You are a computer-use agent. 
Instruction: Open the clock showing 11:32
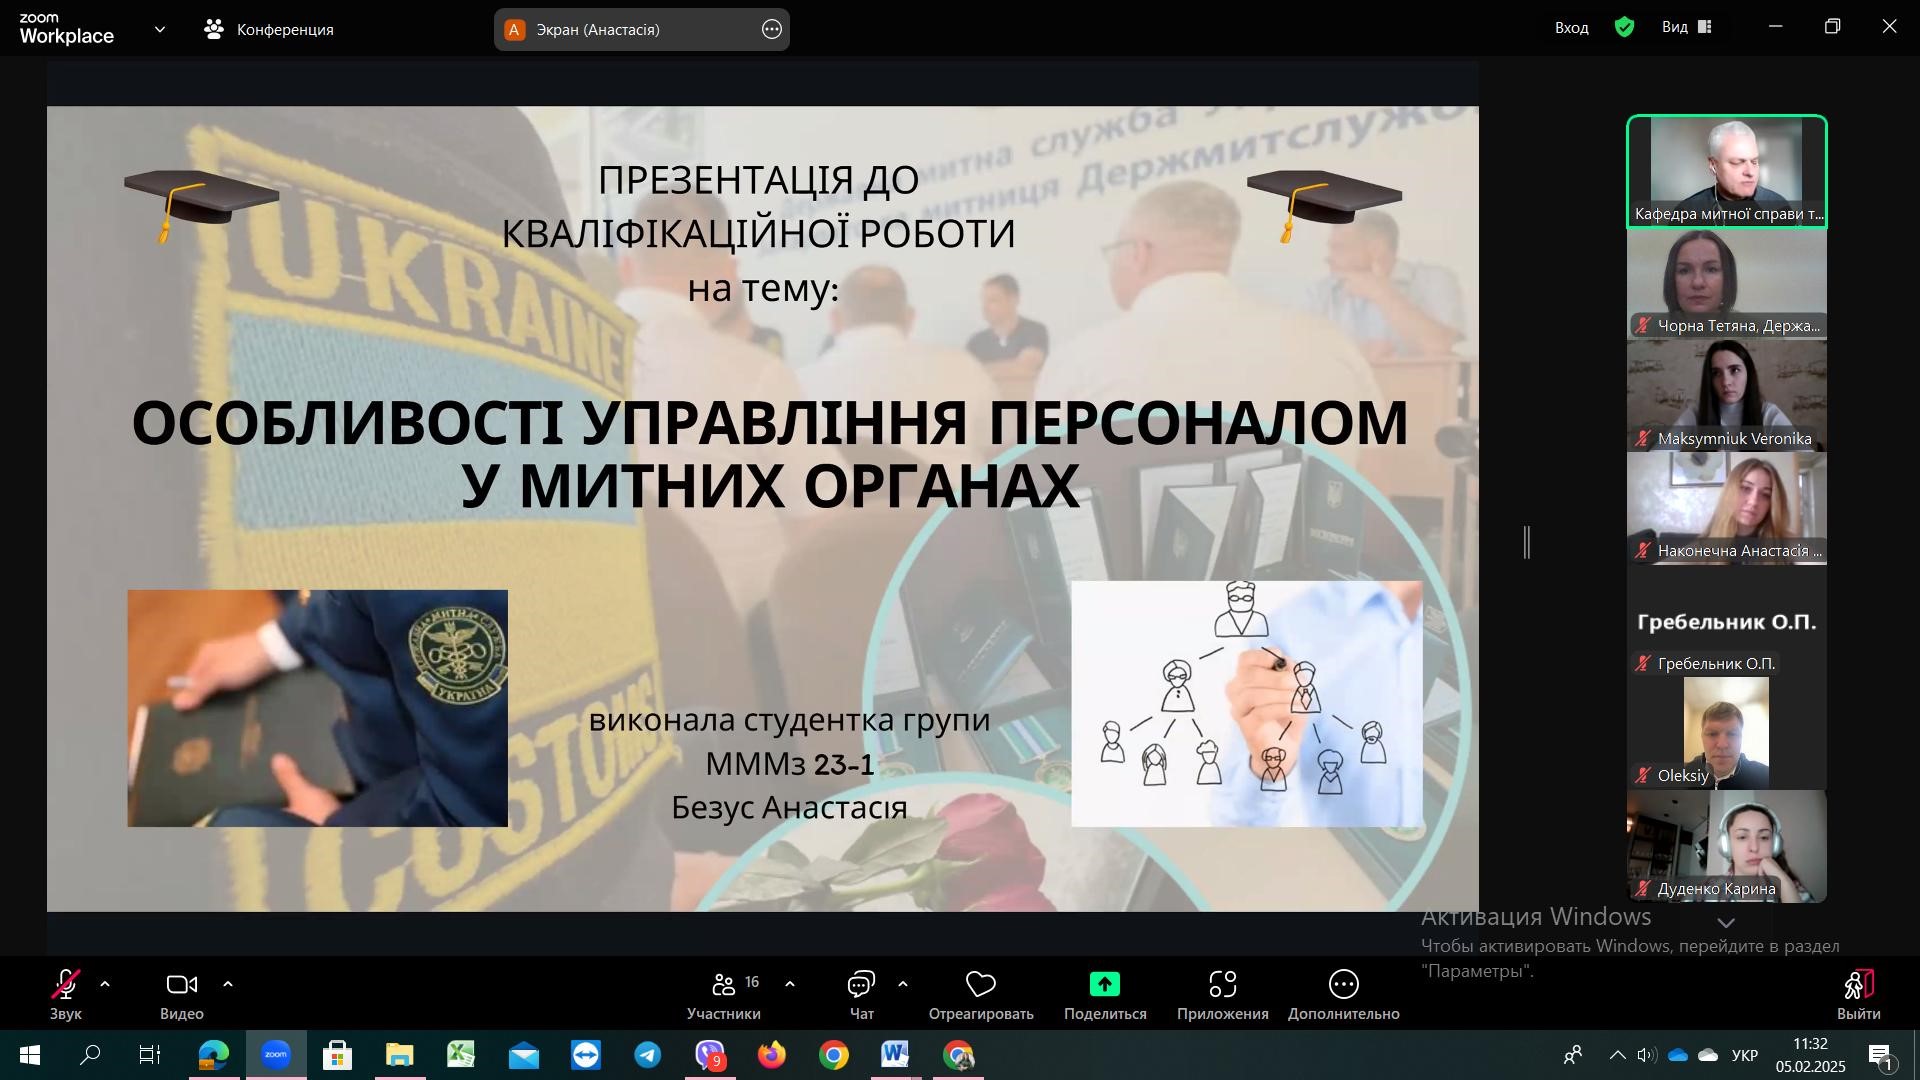[x=1811, y=1055]
